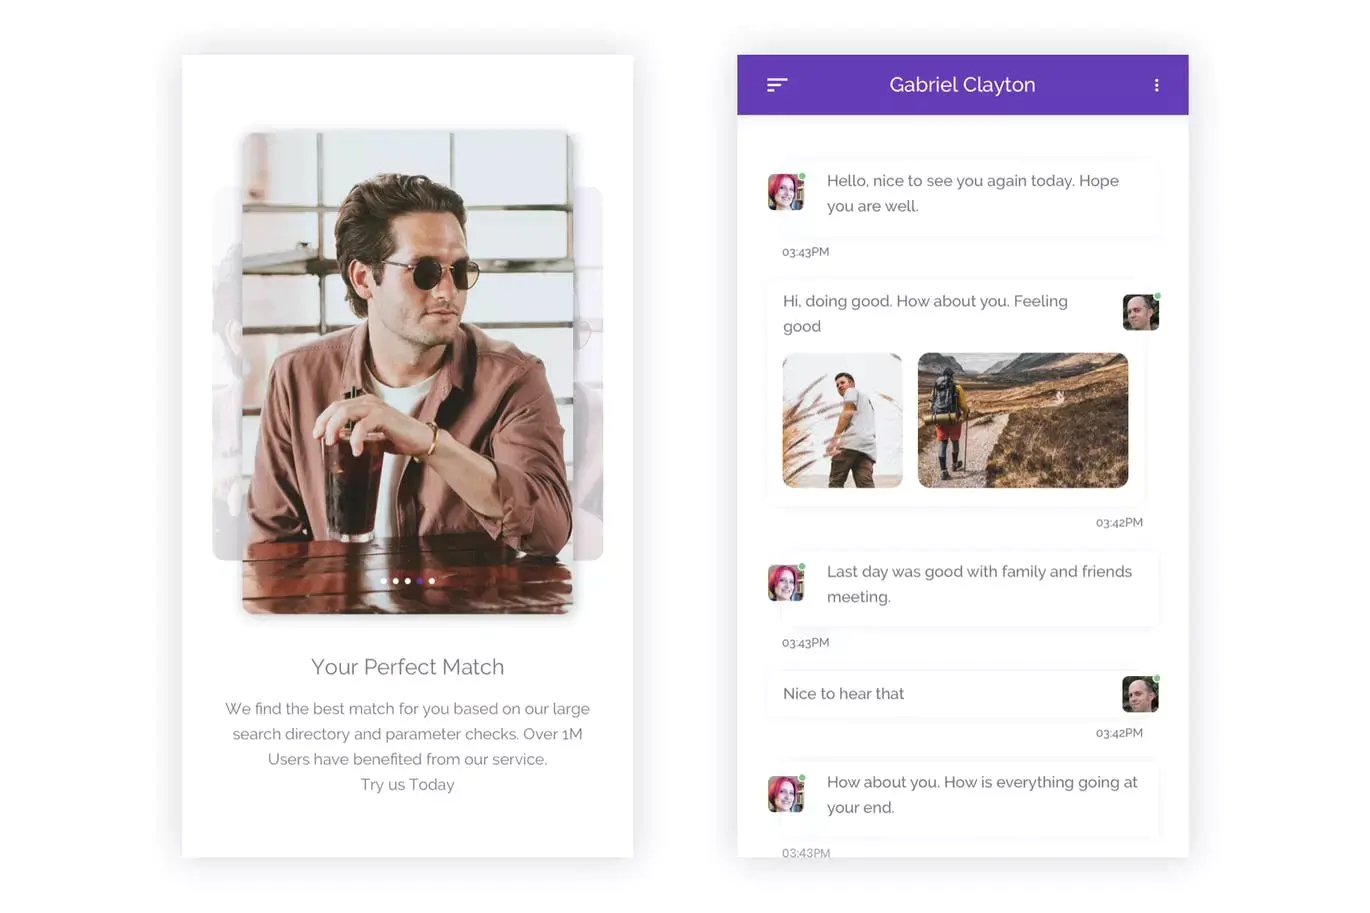Open the three-dot options menu
Screen dimensions: 1370x913
click(x=1156, y=85)
